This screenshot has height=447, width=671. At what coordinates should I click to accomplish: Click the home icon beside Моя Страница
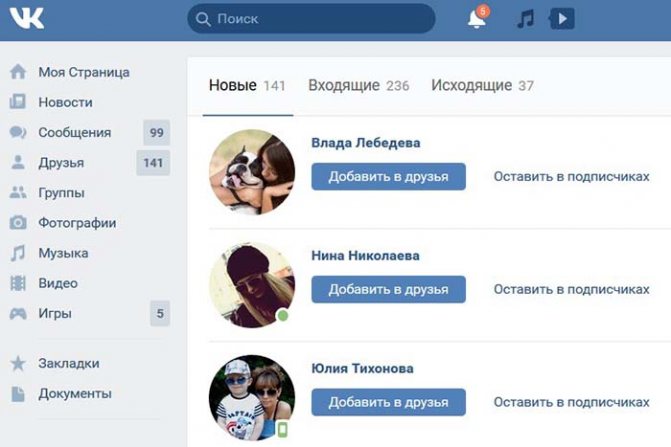pos(18,72)
